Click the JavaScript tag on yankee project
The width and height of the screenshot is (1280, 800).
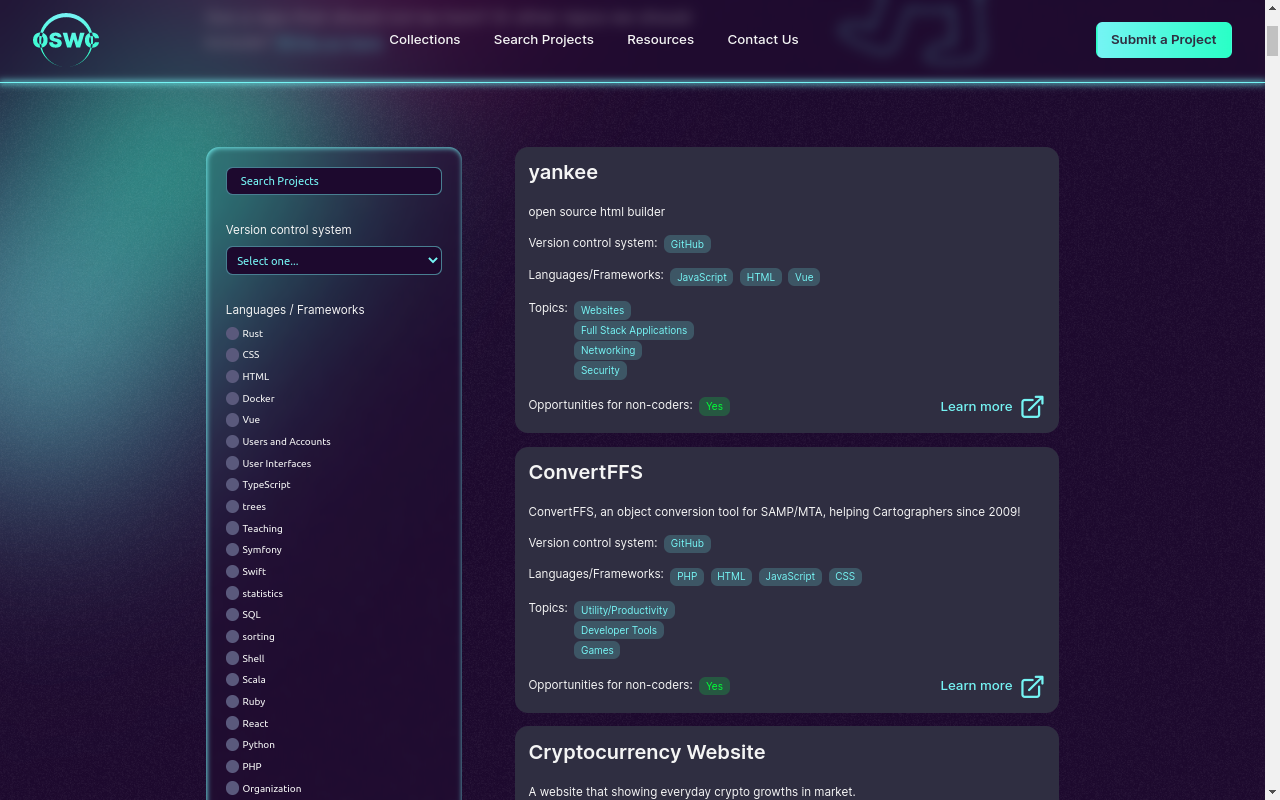tap(701, 277)
